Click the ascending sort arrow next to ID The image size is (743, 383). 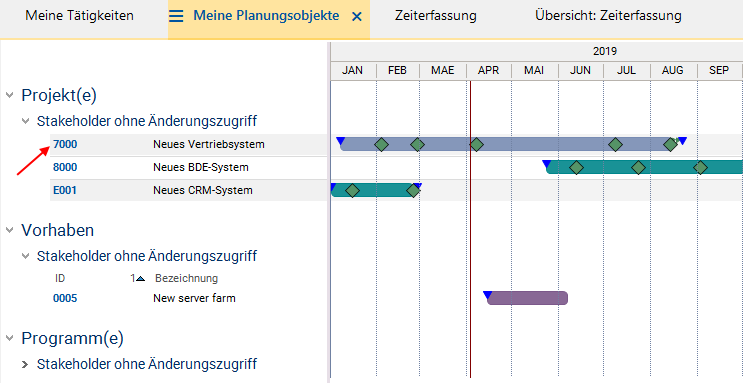[x=140, y=279]
